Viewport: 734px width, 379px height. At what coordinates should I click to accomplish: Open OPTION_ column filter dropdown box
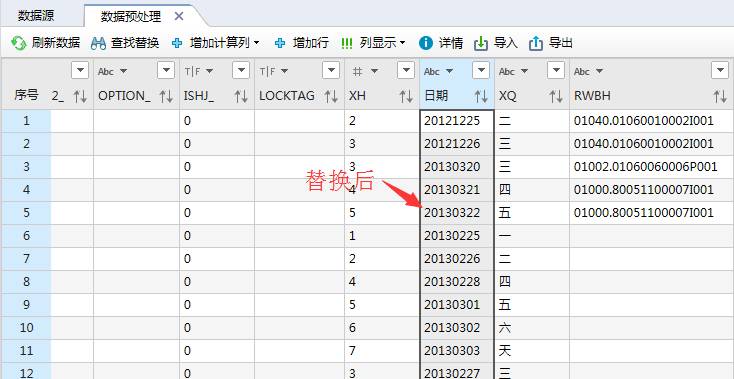[166, 71]
